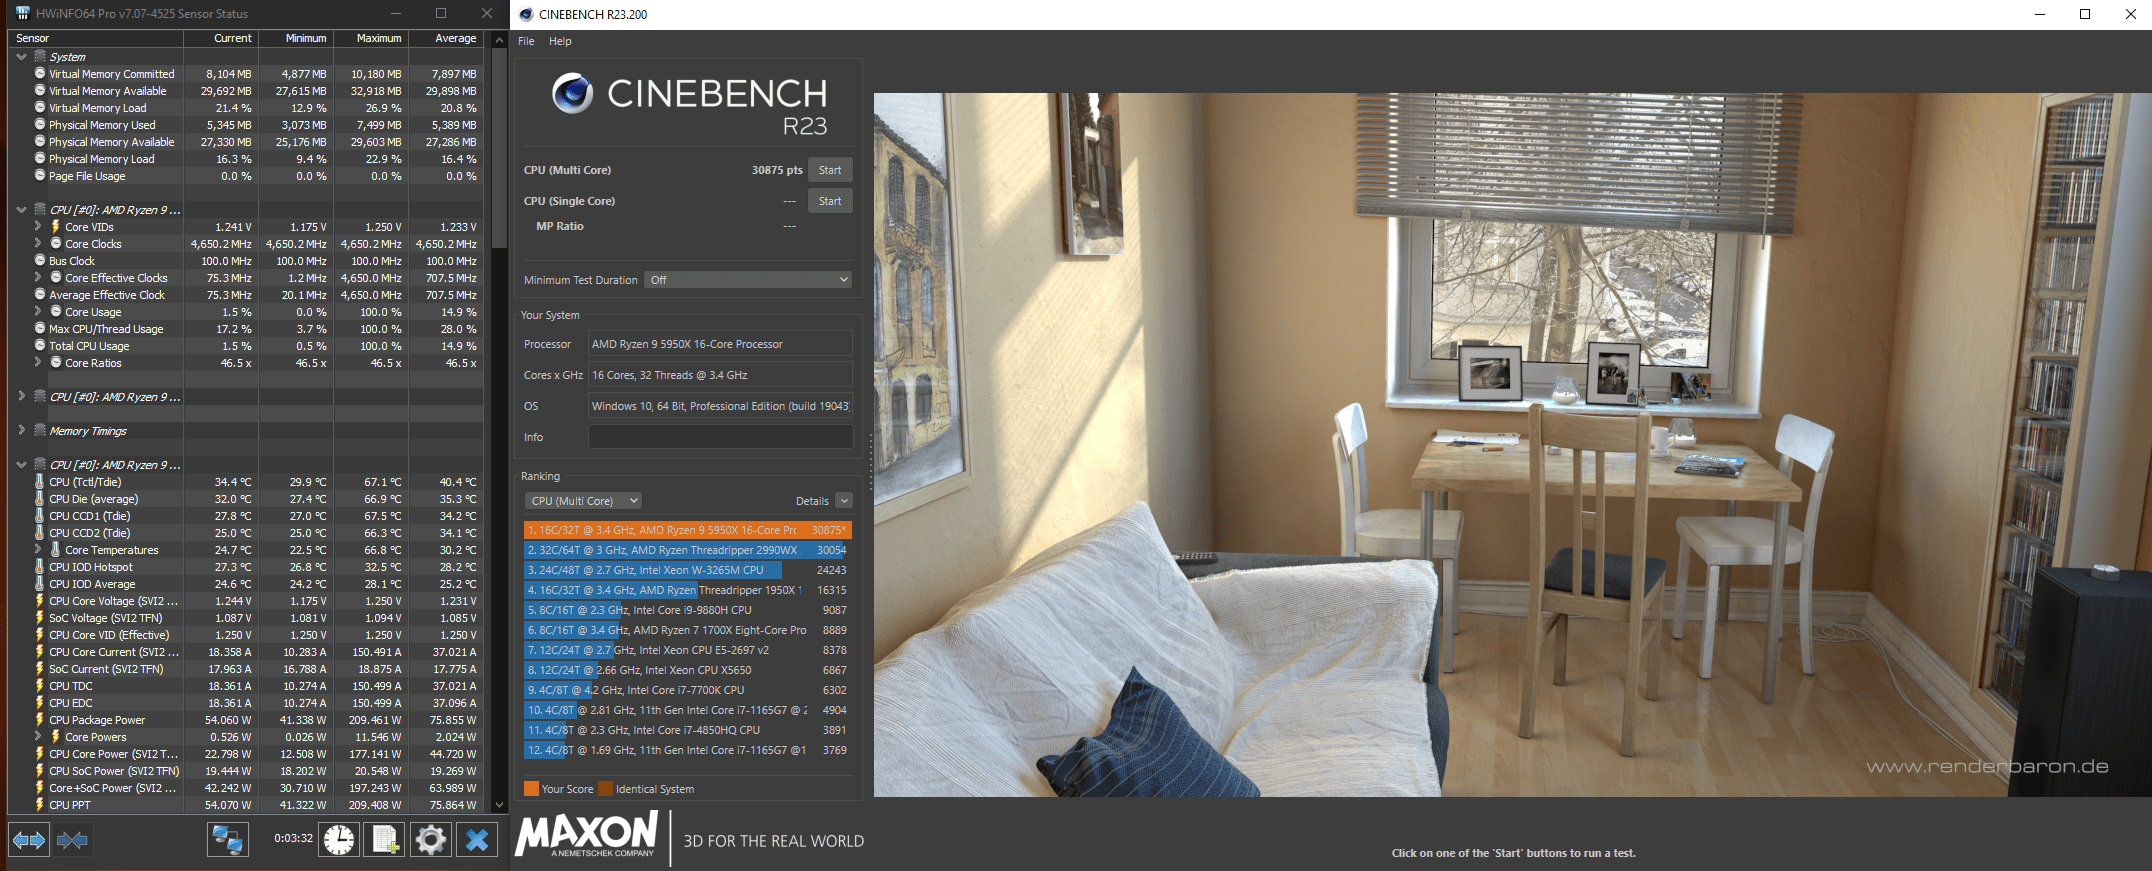Open the Minimum Test Duration dropdown
This screenshot has height=871, width=2152.
[x=748, y=280]
